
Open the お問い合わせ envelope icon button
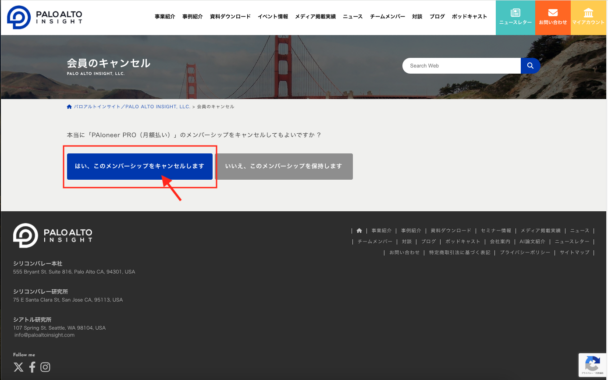point(553,17)
